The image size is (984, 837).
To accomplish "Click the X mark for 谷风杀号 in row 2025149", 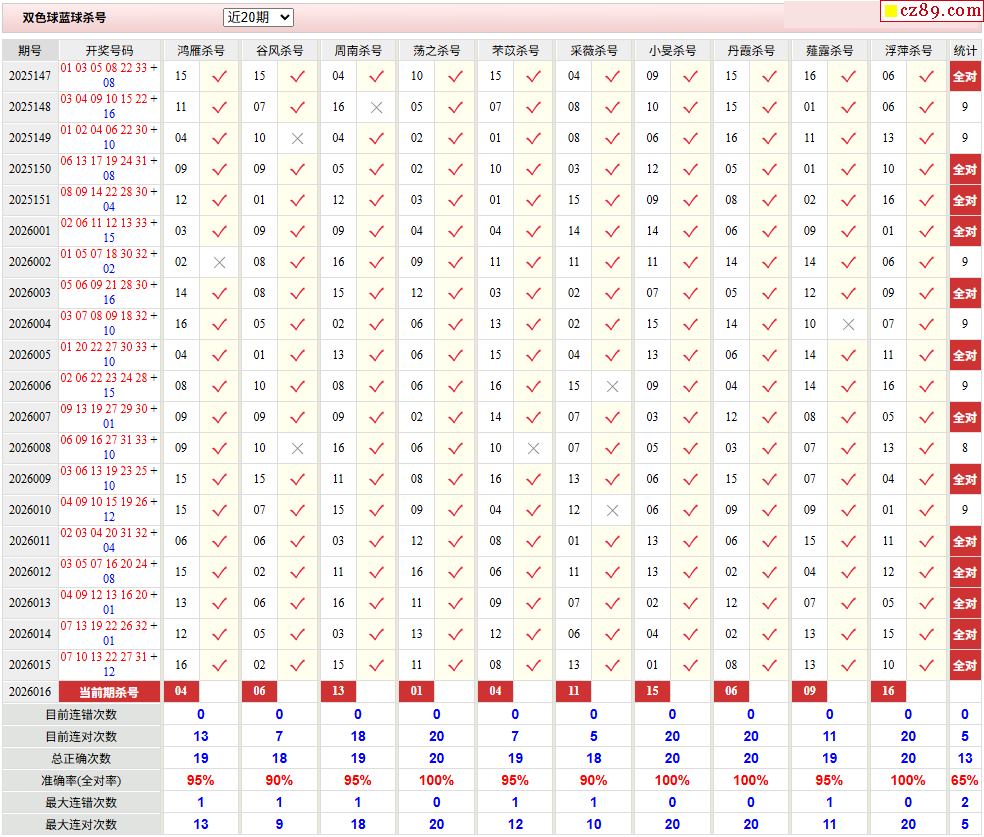I will tap(297, 138).
